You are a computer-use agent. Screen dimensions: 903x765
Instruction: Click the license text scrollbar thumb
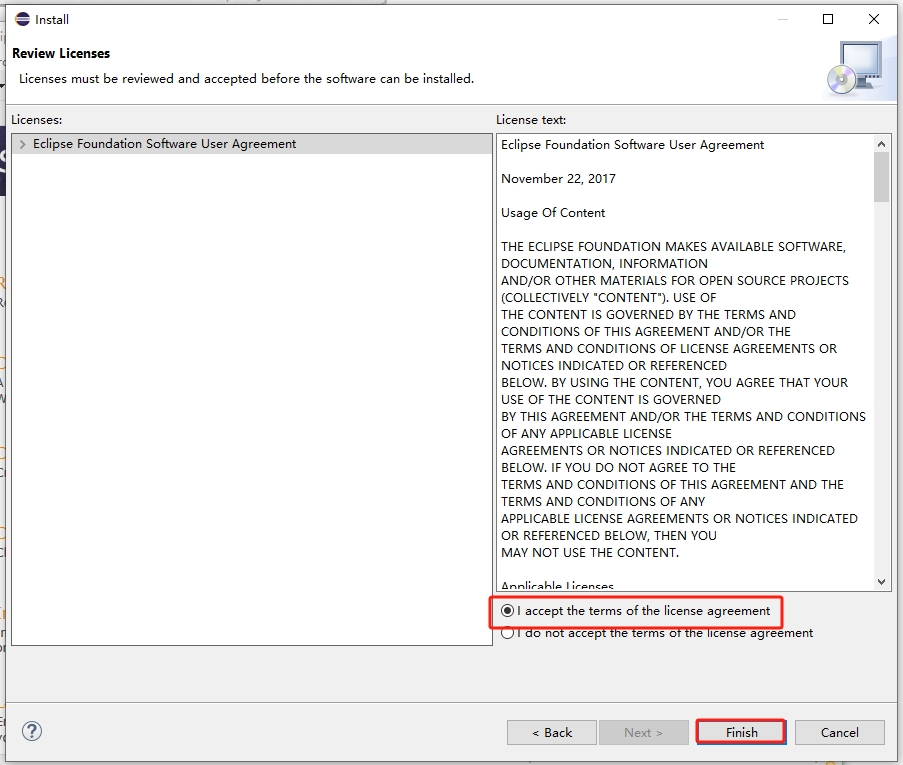tap(881, 177)
